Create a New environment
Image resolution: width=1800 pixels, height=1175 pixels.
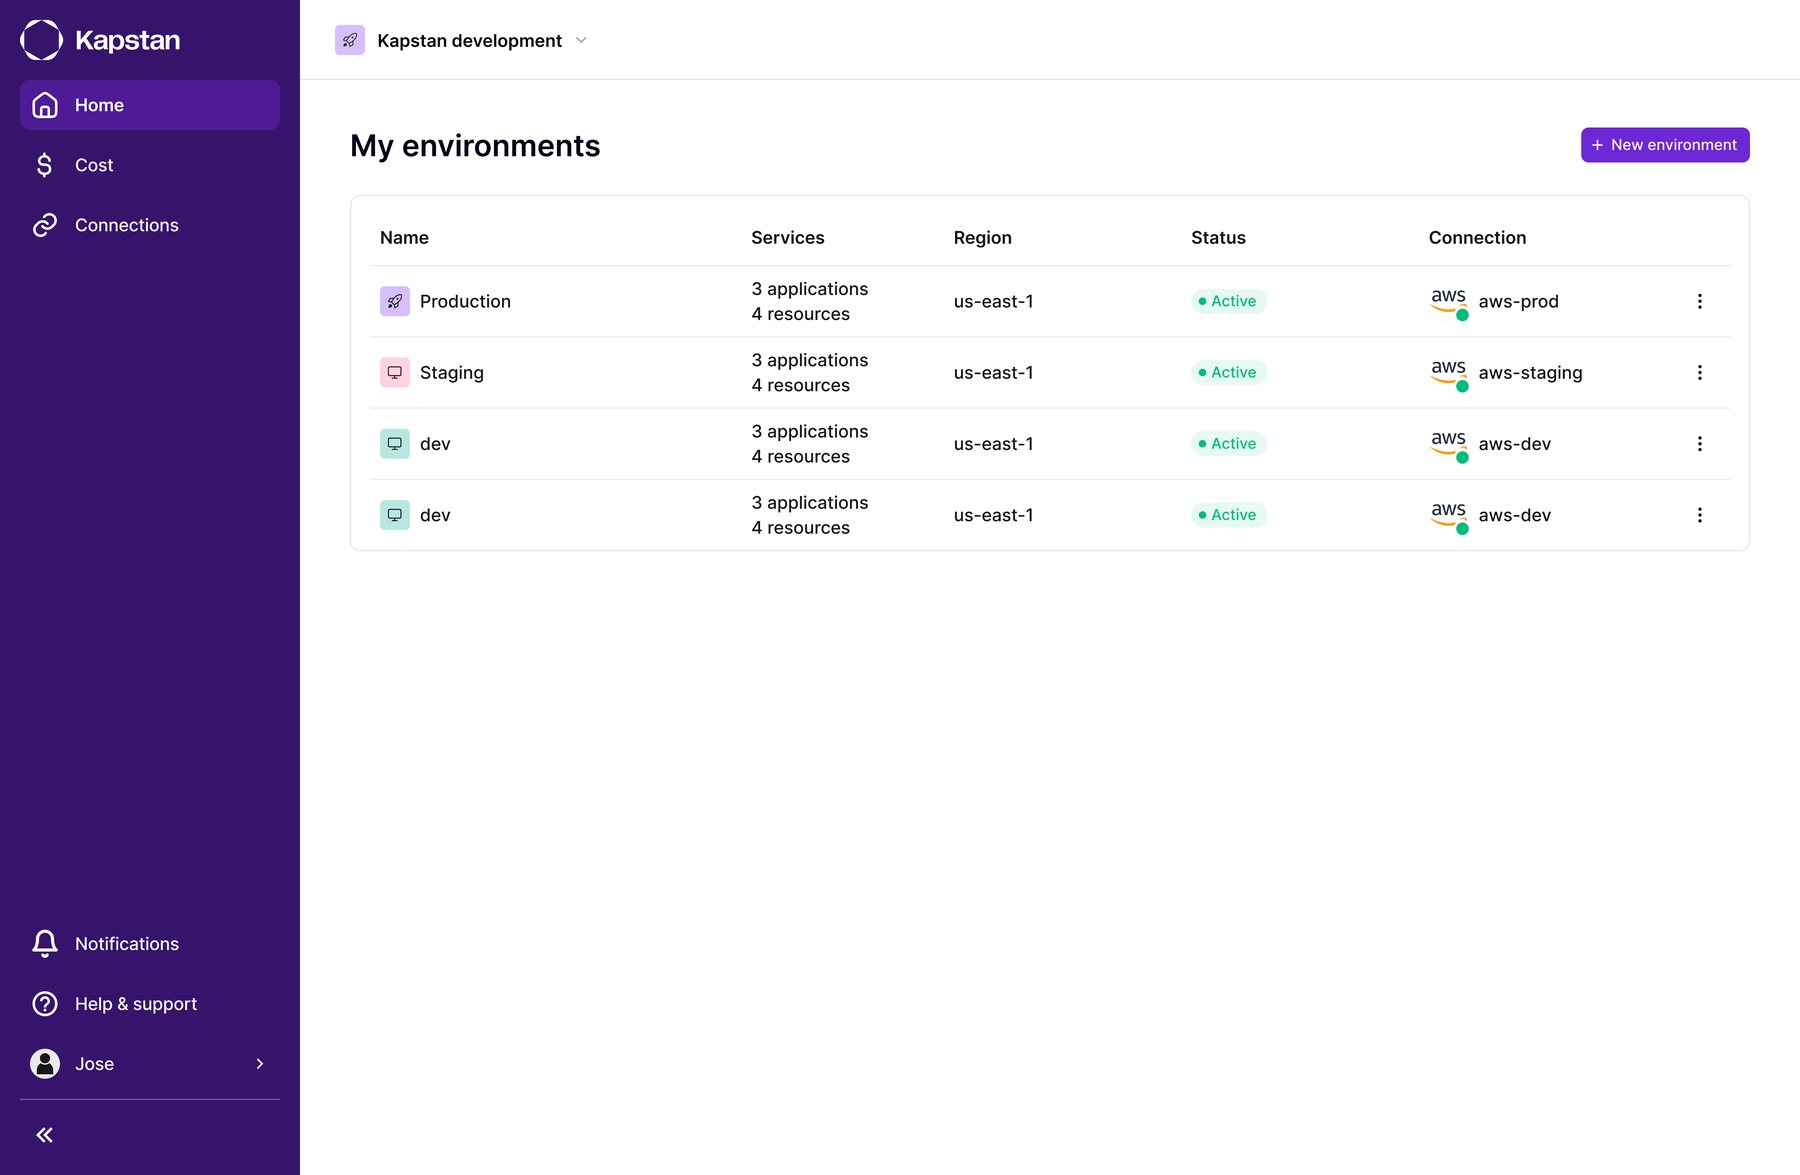(x=1665, y=145)
